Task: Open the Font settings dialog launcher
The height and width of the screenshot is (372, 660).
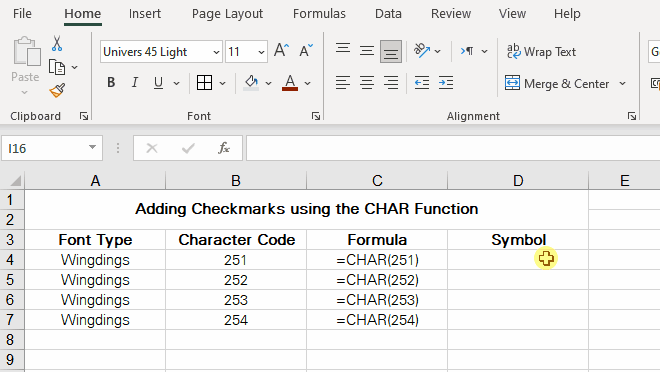Action: tap(316, 116)
